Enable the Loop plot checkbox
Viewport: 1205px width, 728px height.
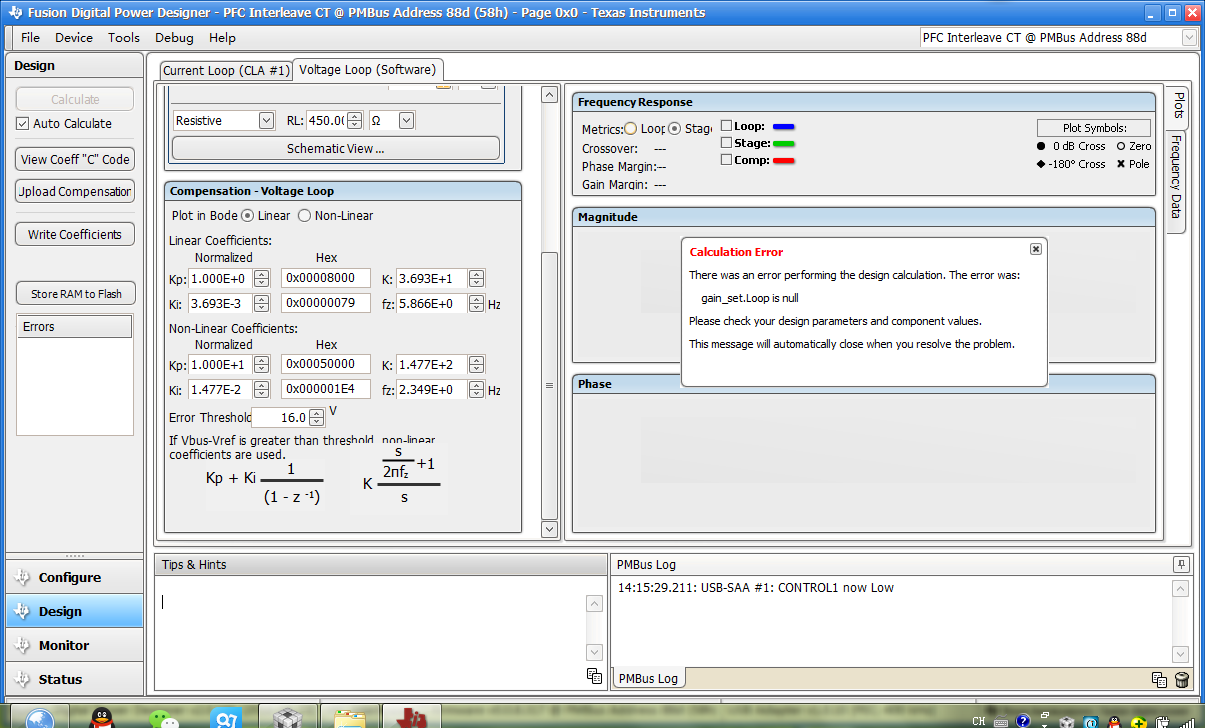pyautogui.click(x=727, y=126)
